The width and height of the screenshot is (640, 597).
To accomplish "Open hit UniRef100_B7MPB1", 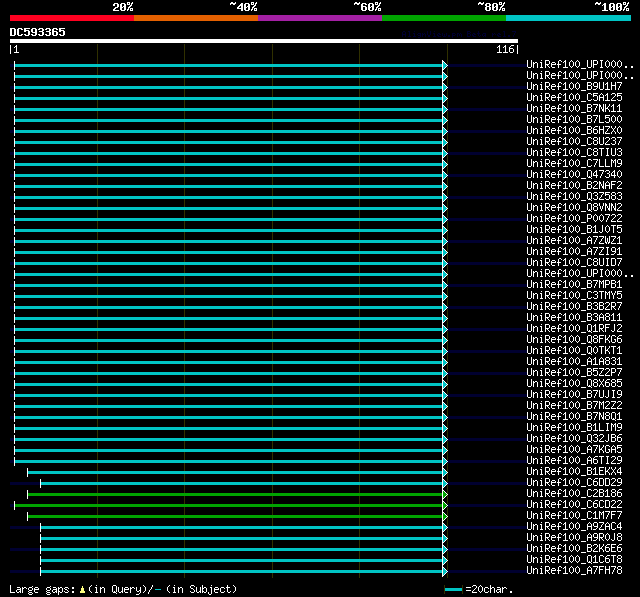I will point(574,285).
